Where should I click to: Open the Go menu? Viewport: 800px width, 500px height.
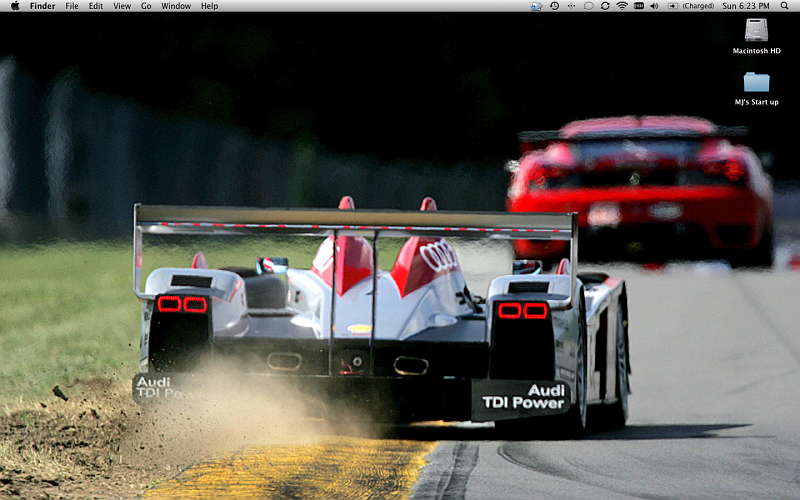[146, 6]
